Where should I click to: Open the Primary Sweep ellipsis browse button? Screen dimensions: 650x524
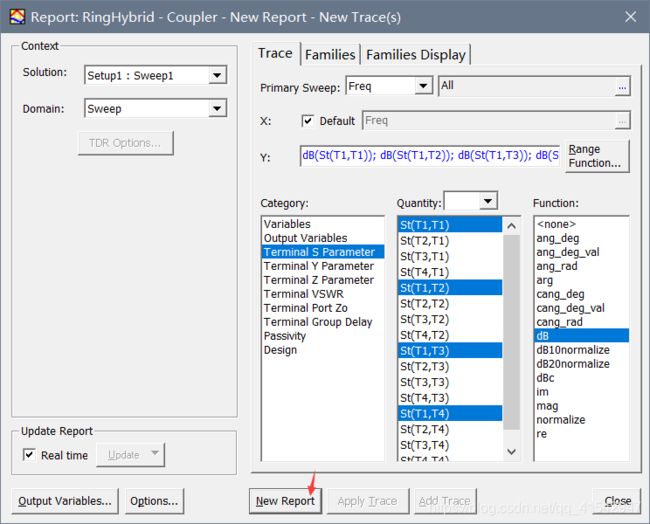[x=622, y=87]
